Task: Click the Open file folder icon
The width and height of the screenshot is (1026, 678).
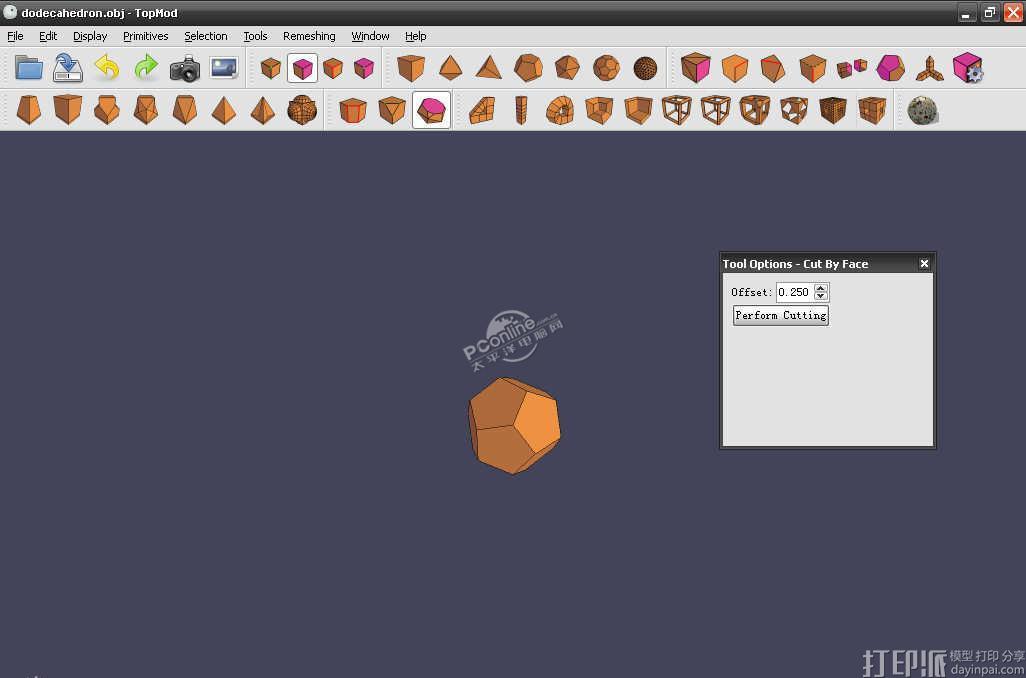Action: click(x=29, y=68)
